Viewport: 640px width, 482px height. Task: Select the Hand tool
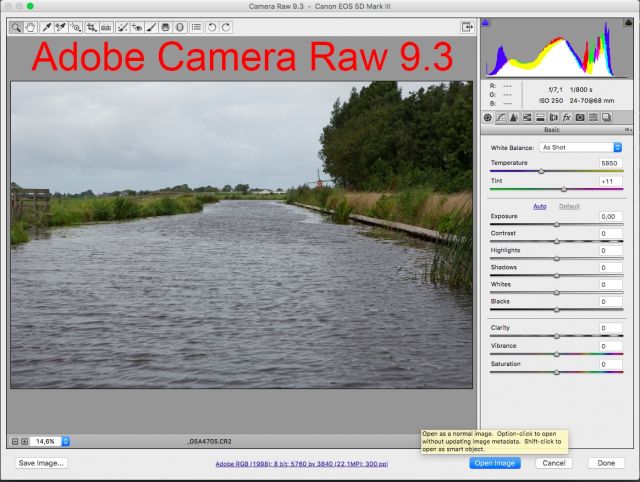pos(30,27)
